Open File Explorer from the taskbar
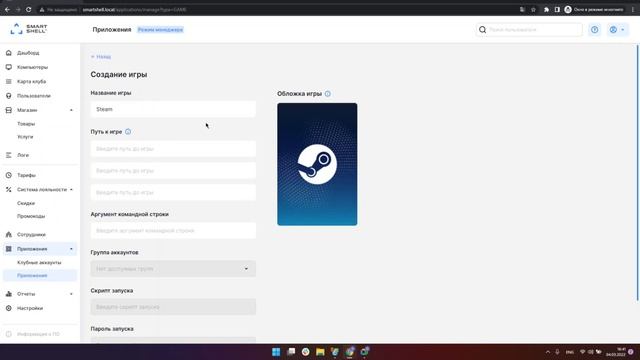The image size is (640, 360). click(320, 352)
